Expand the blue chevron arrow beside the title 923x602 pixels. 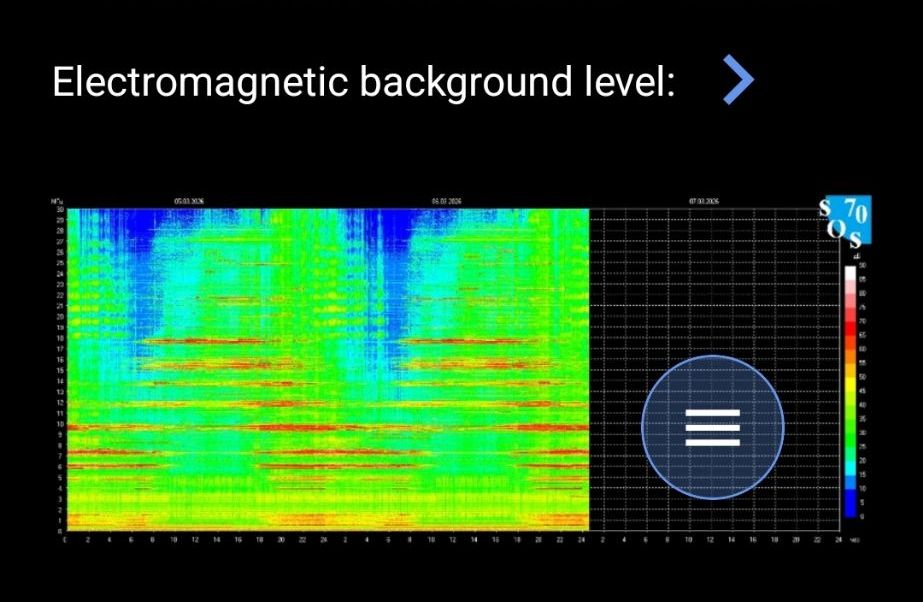[x=738, y=81]
